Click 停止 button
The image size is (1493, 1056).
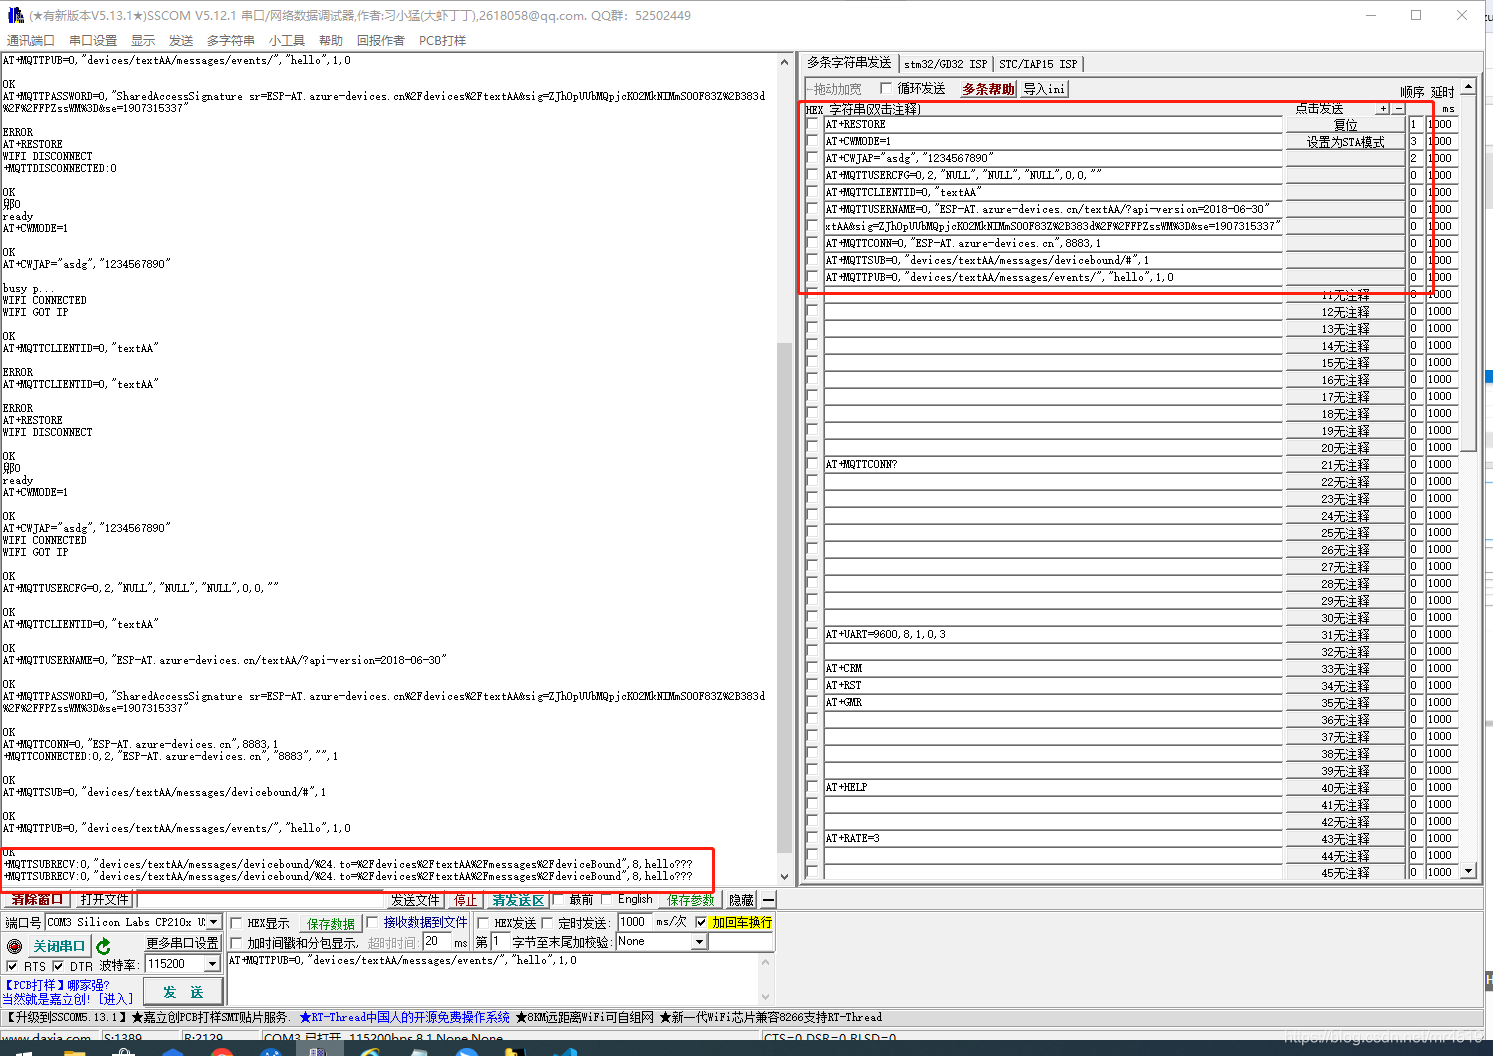(x=465, y=900)
